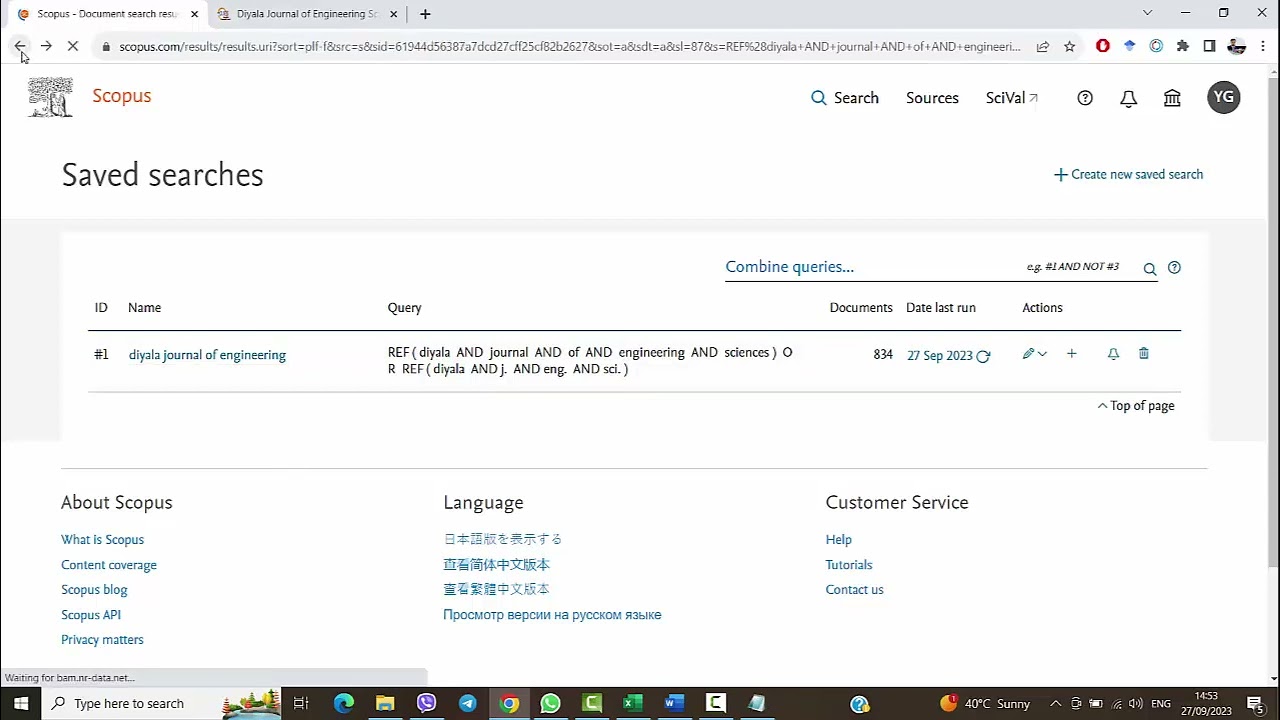Click the edit pencil icon for search #1
Viewport: 1280px width, 720px height.
pos(1028,354)
